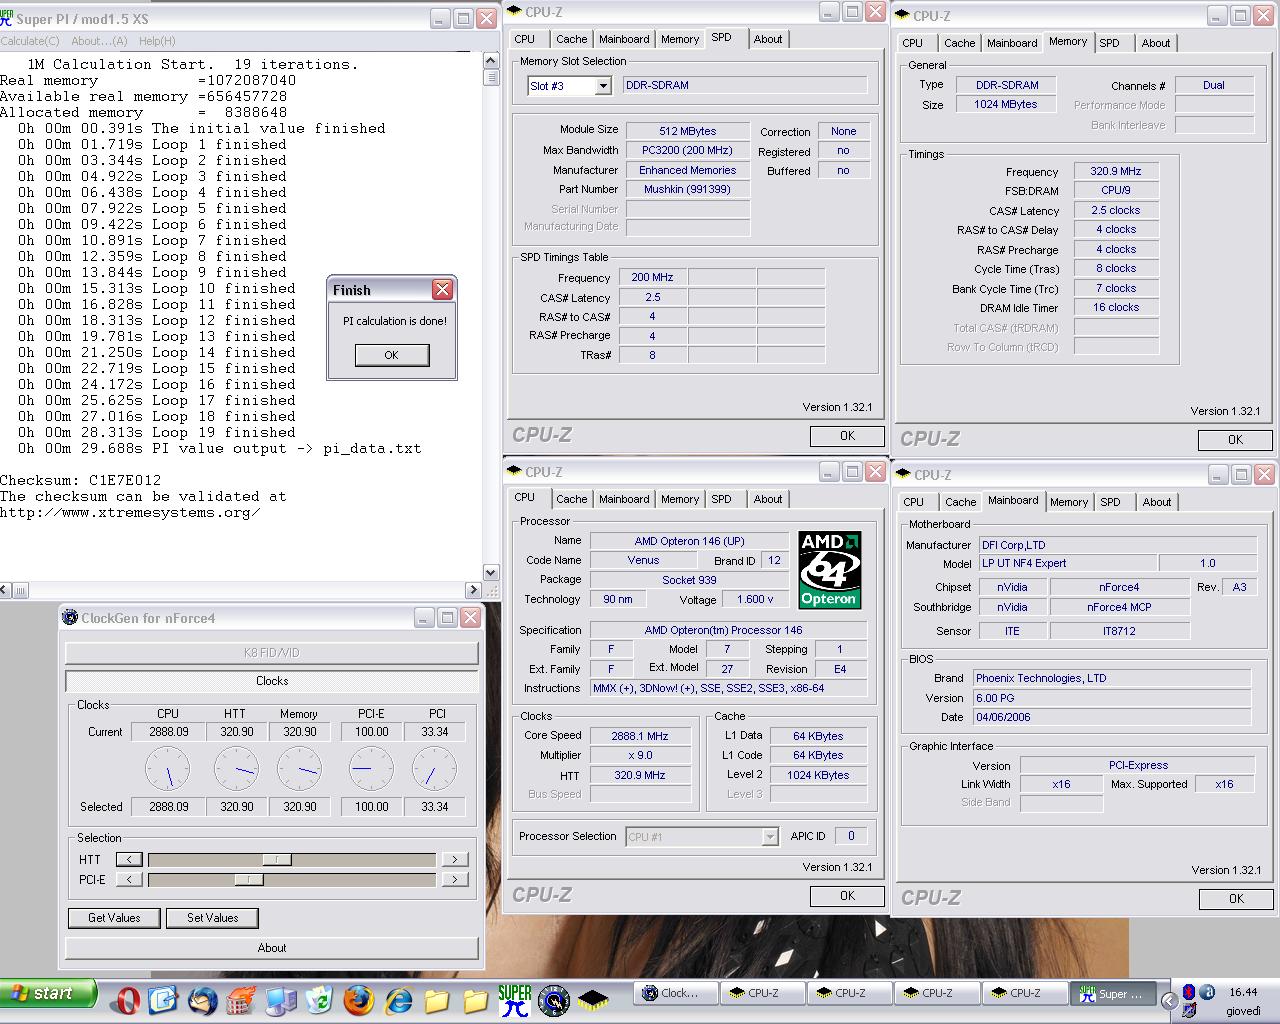The height and width of the screenshot is (1024, 1280).
Task: Click the ClockGen title bar icon
Action: point(70,618)
